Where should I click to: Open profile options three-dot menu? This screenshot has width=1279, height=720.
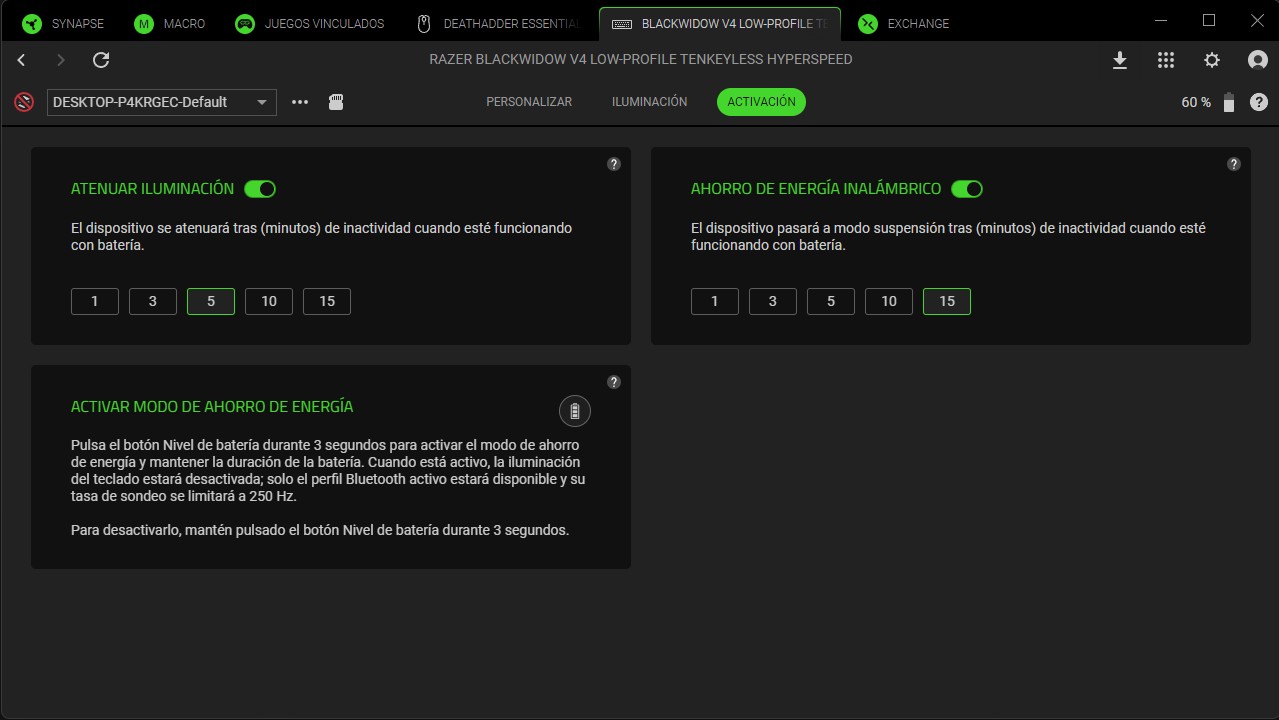300,102
